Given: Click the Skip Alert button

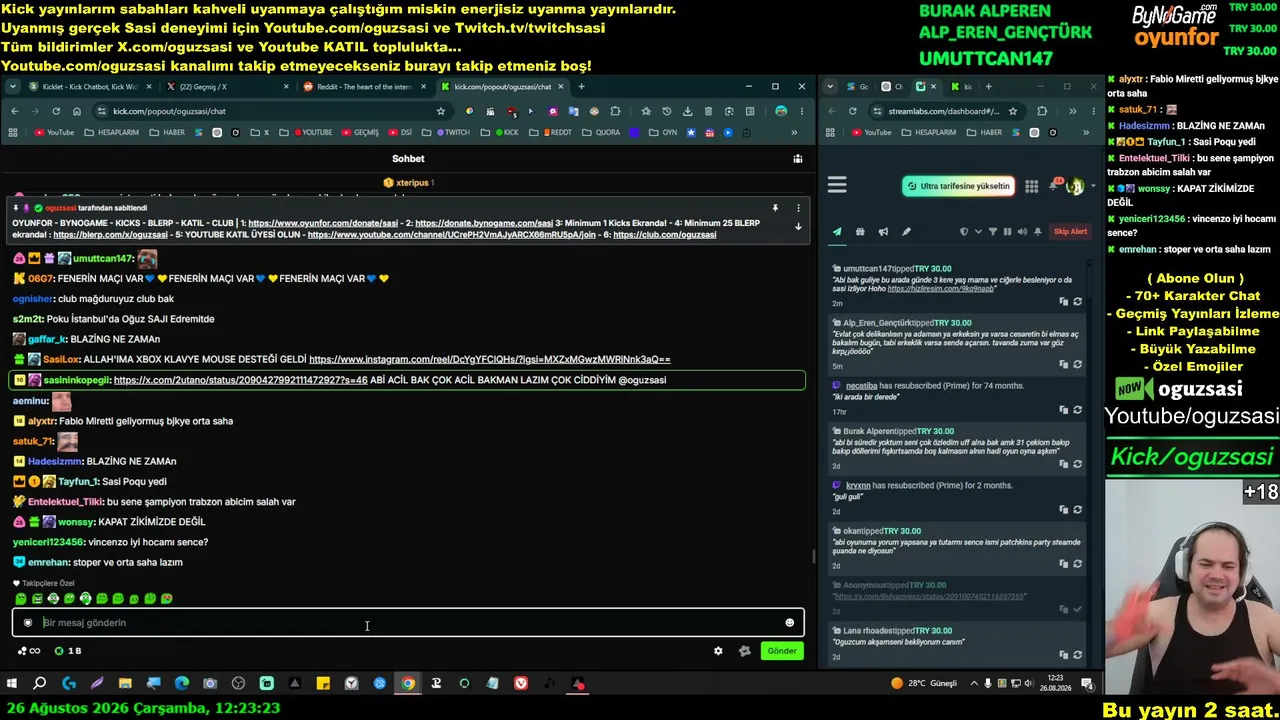Looking at the screenshot, I should (x=1070, y=232).
